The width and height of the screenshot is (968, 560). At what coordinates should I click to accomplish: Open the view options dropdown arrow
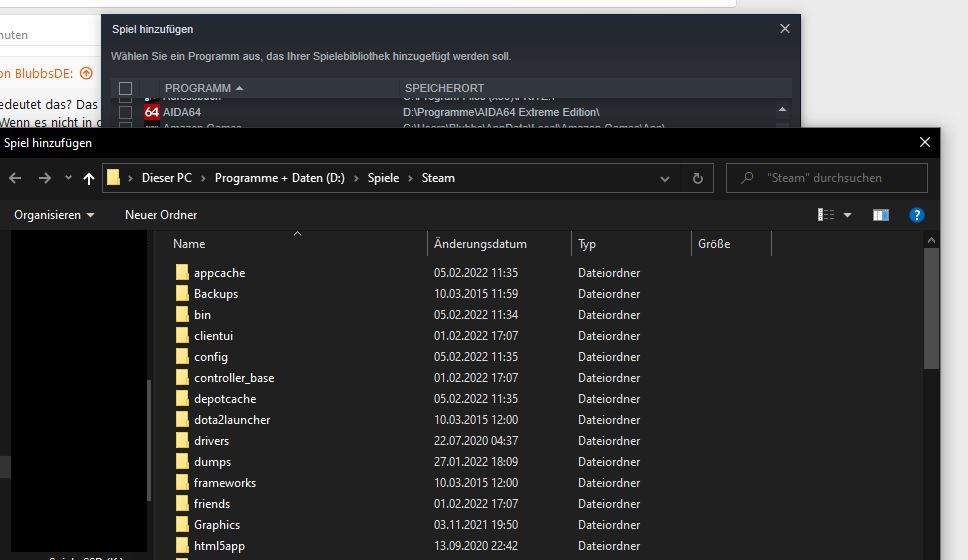click(x=848, y=215)
